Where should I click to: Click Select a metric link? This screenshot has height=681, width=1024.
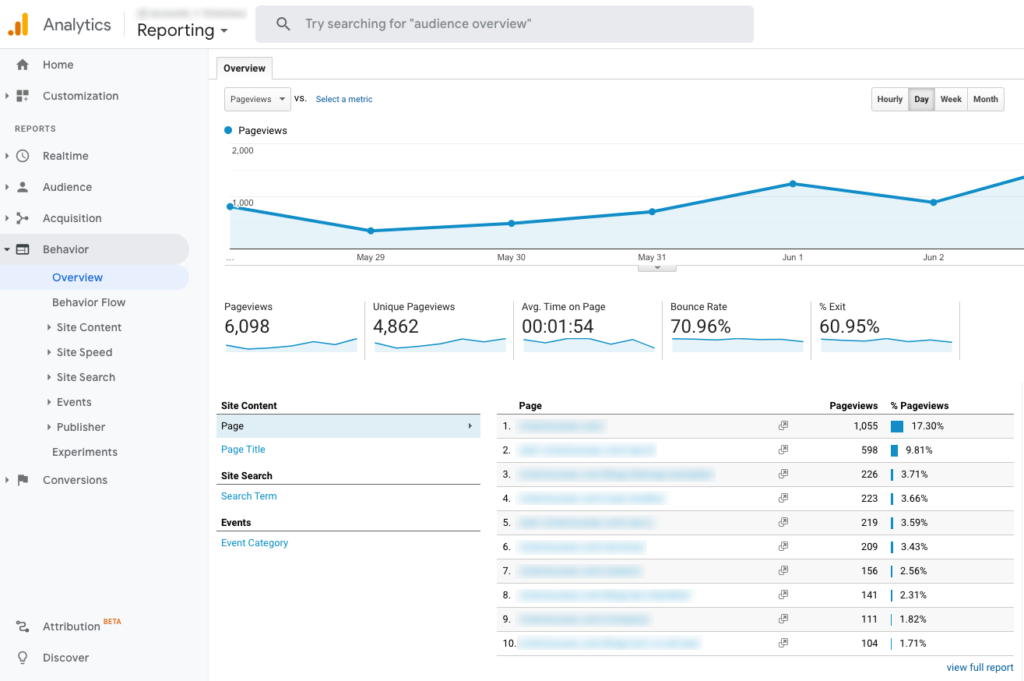(x=344, y=100)
